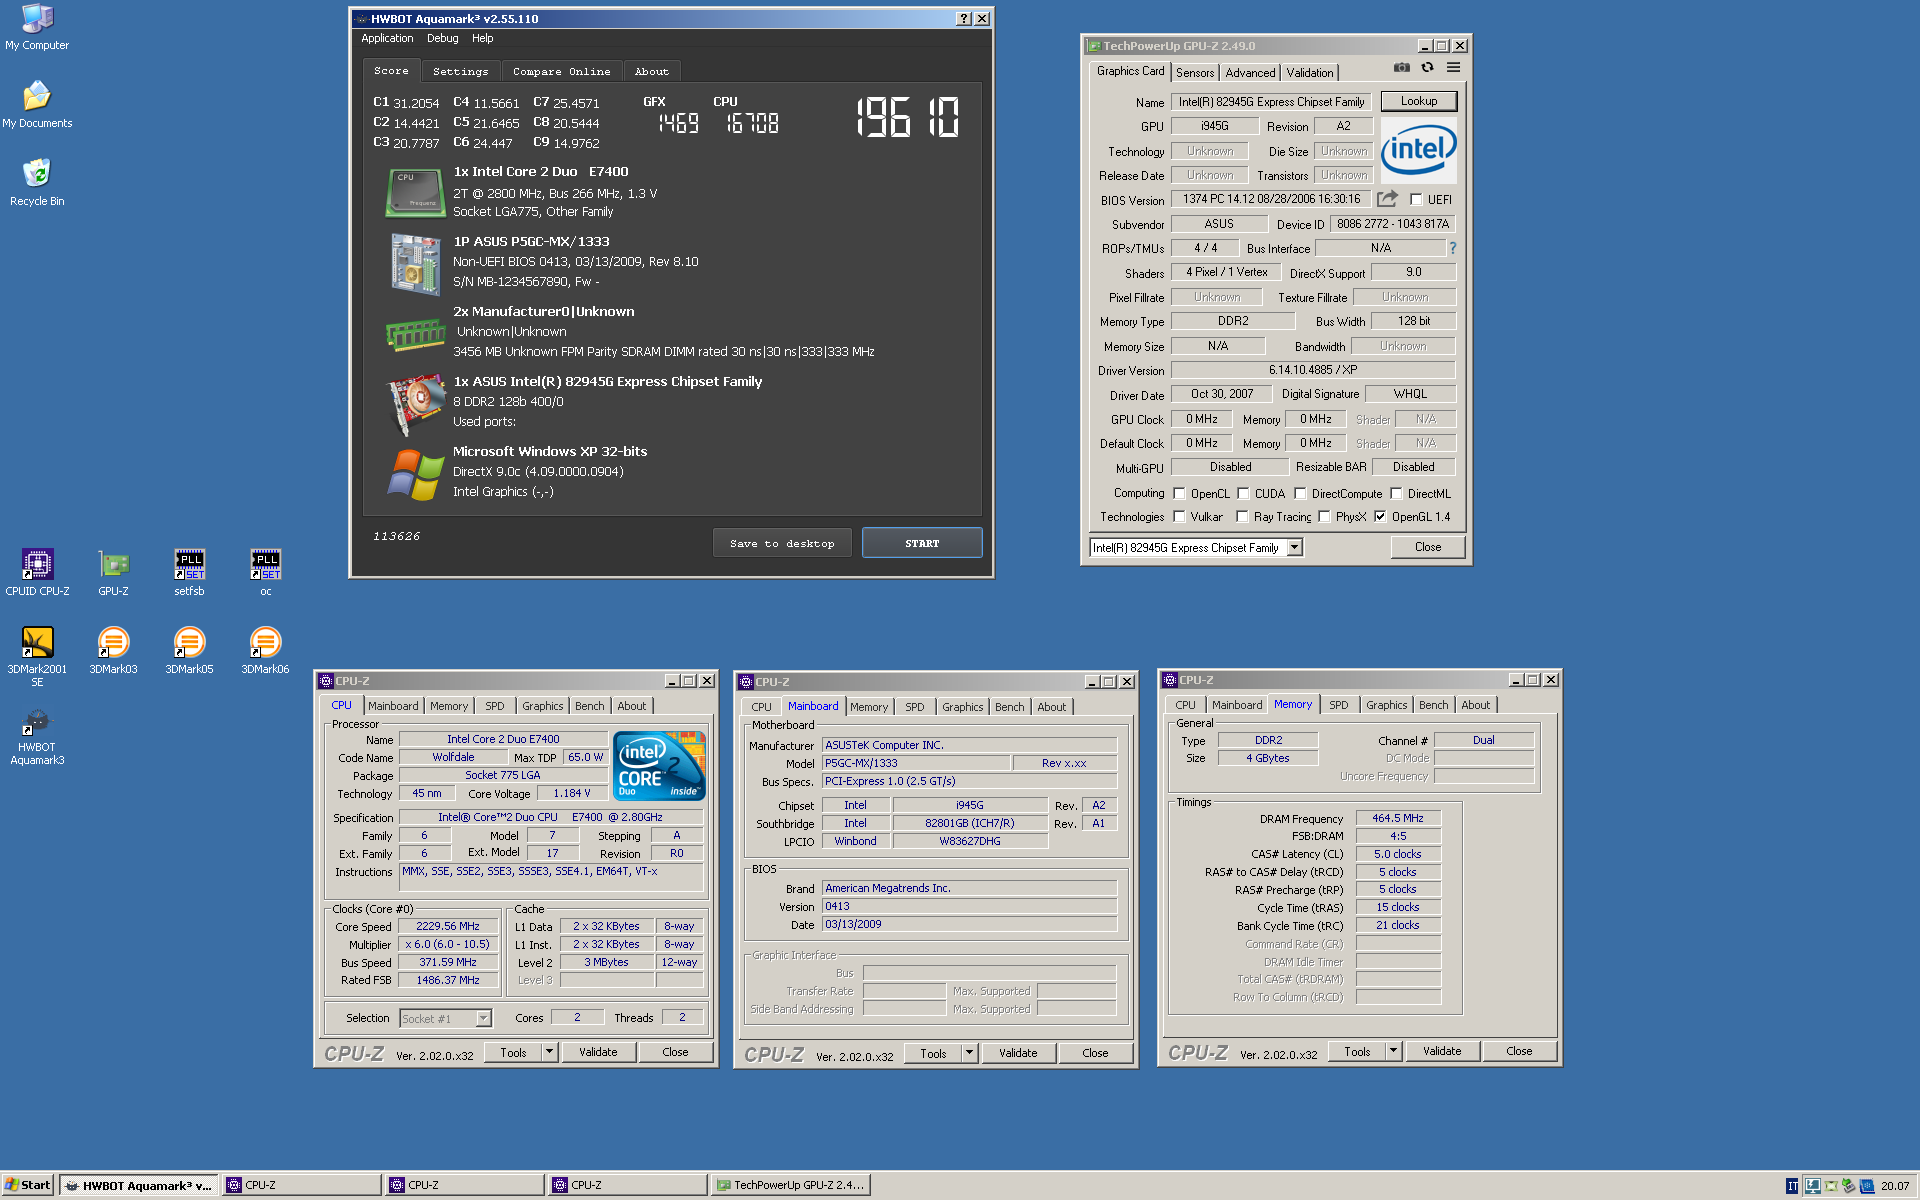This screenshot has width=1920, height=1200.
Task: Click BIOS version share/export icon in GPU-Z
Action: [x=1387, y=199]
